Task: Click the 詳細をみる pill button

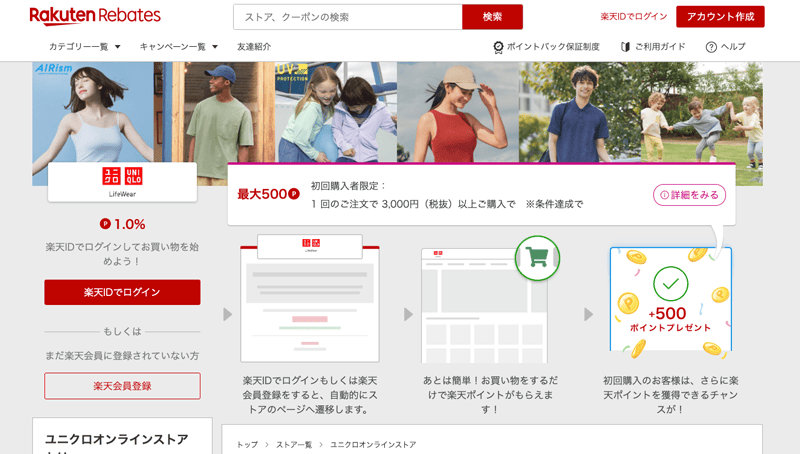Action: pyautogui.click(x=689, y=195)
